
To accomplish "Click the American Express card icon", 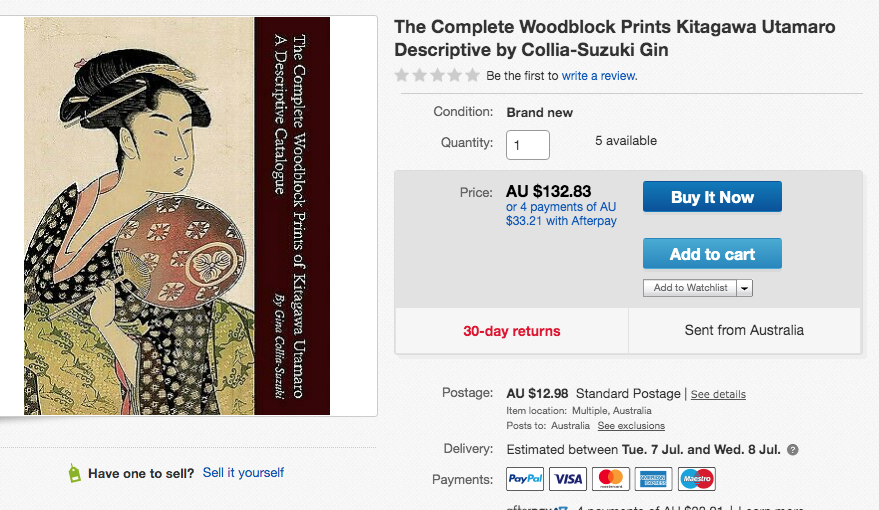I will pyautogui.click(x=654, y=479).
